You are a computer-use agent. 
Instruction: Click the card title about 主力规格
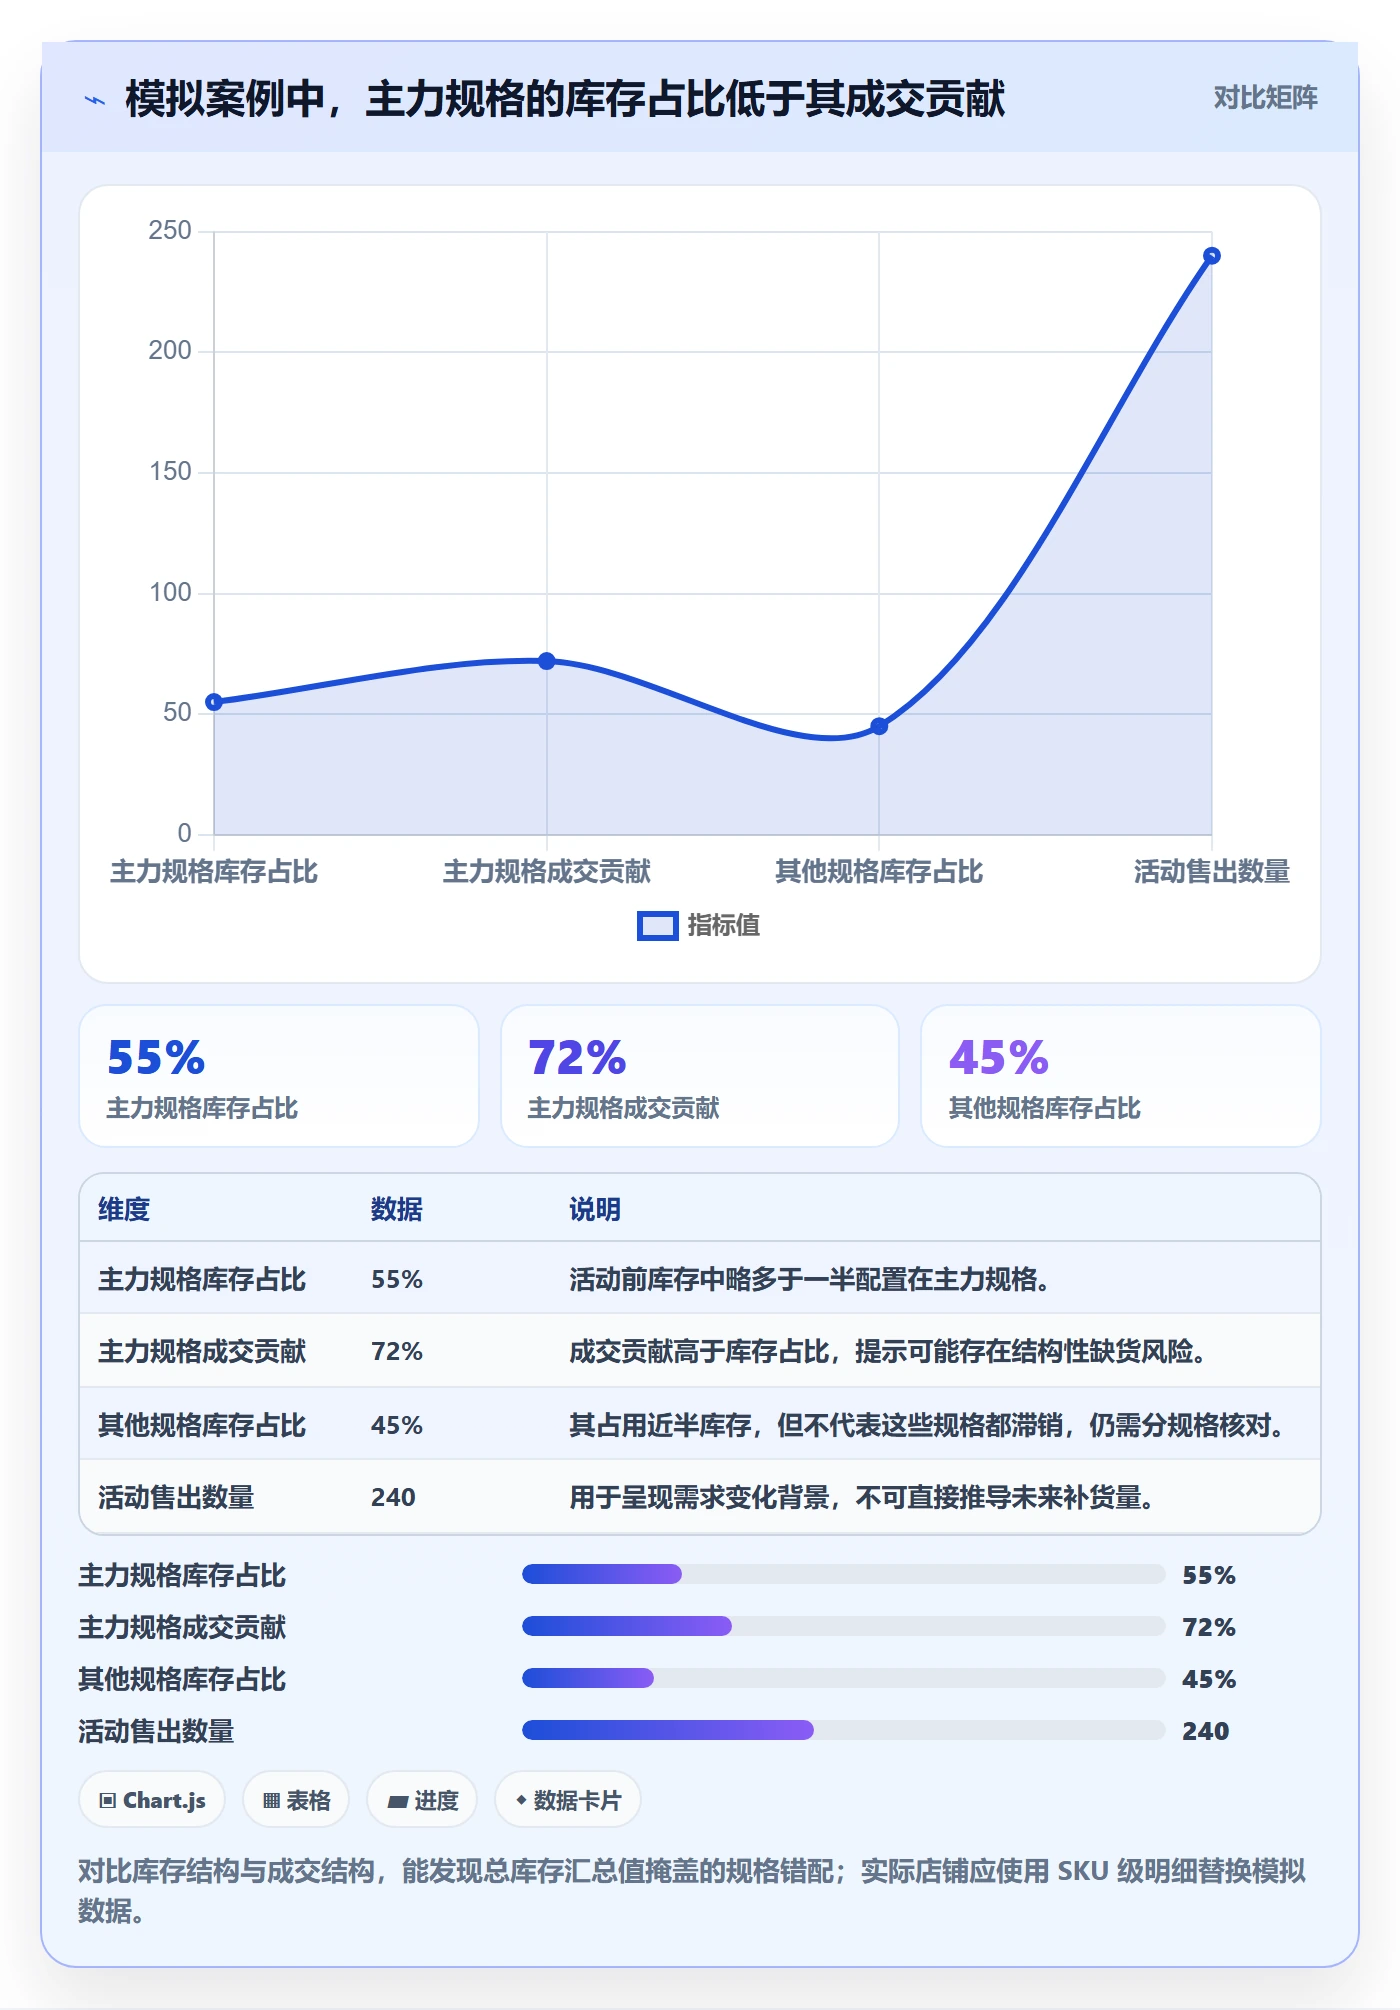click(x=565, y=99)
